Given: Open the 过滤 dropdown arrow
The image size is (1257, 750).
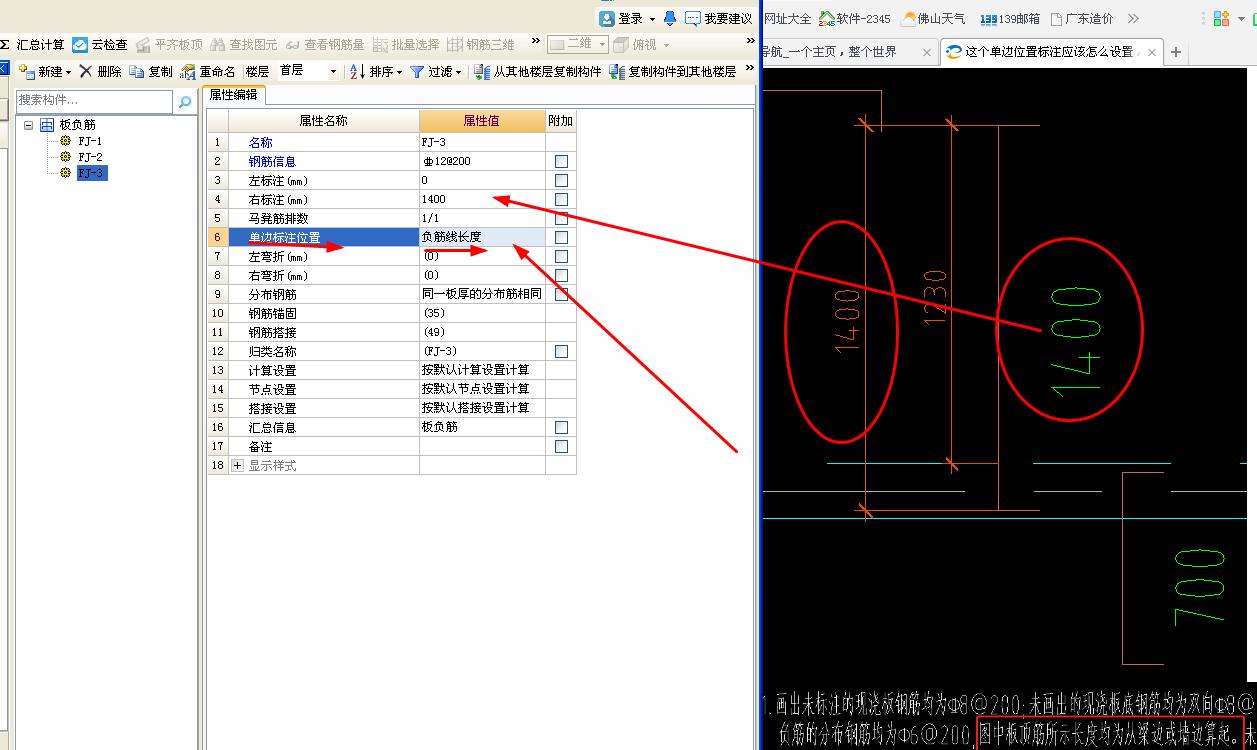Looking at the screenshot, I should (x=459, y=72).
